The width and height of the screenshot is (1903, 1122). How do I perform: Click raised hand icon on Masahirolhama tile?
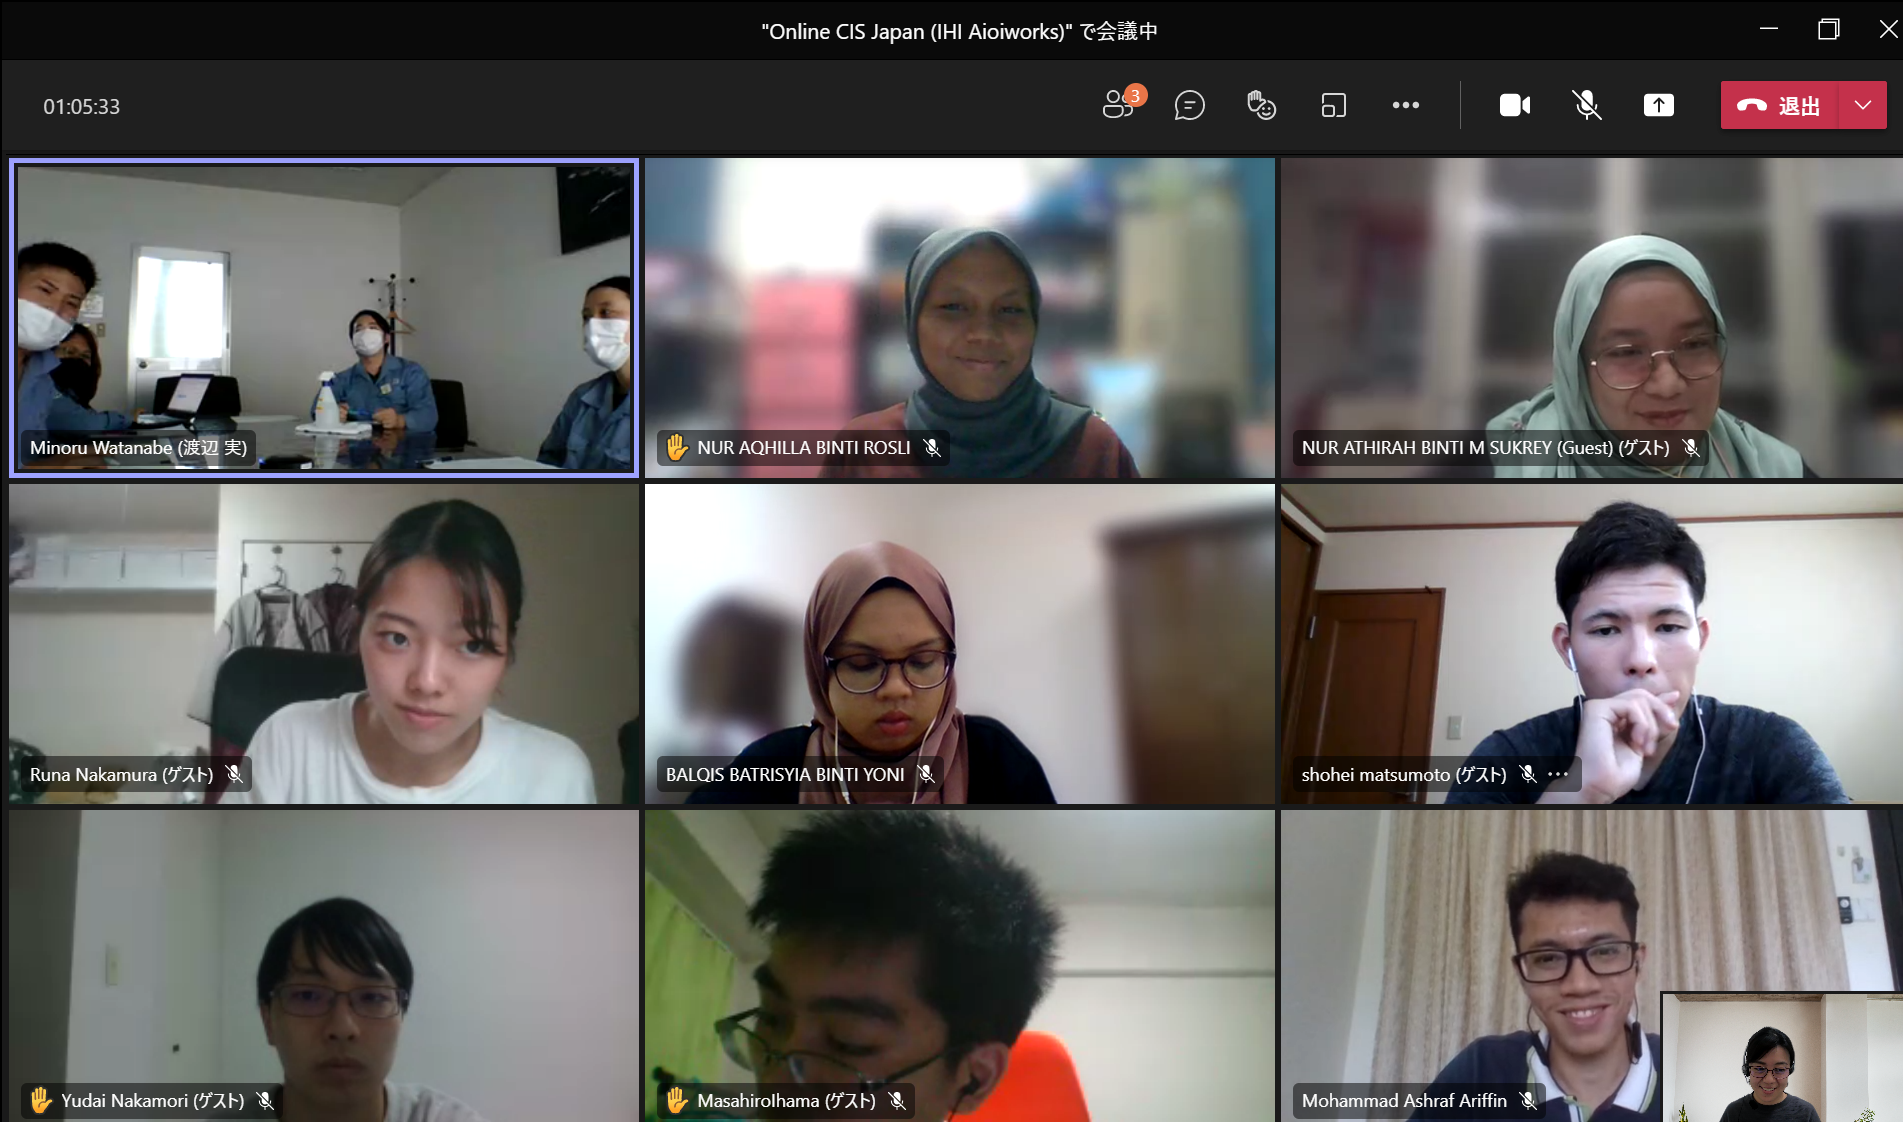[x=677, y=1100]
